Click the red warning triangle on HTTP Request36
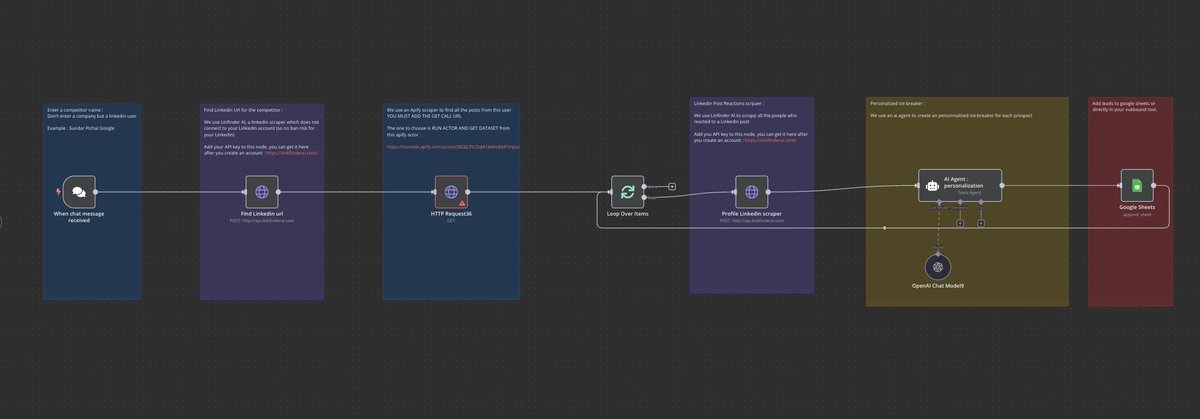Screen dimensions: 1200x419 461,202
